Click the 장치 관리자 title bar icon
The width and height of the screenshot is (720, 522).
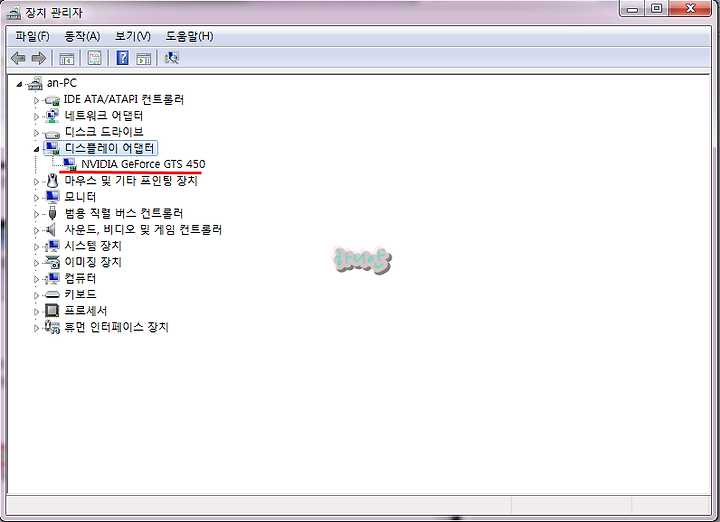(x=14, y=13)
